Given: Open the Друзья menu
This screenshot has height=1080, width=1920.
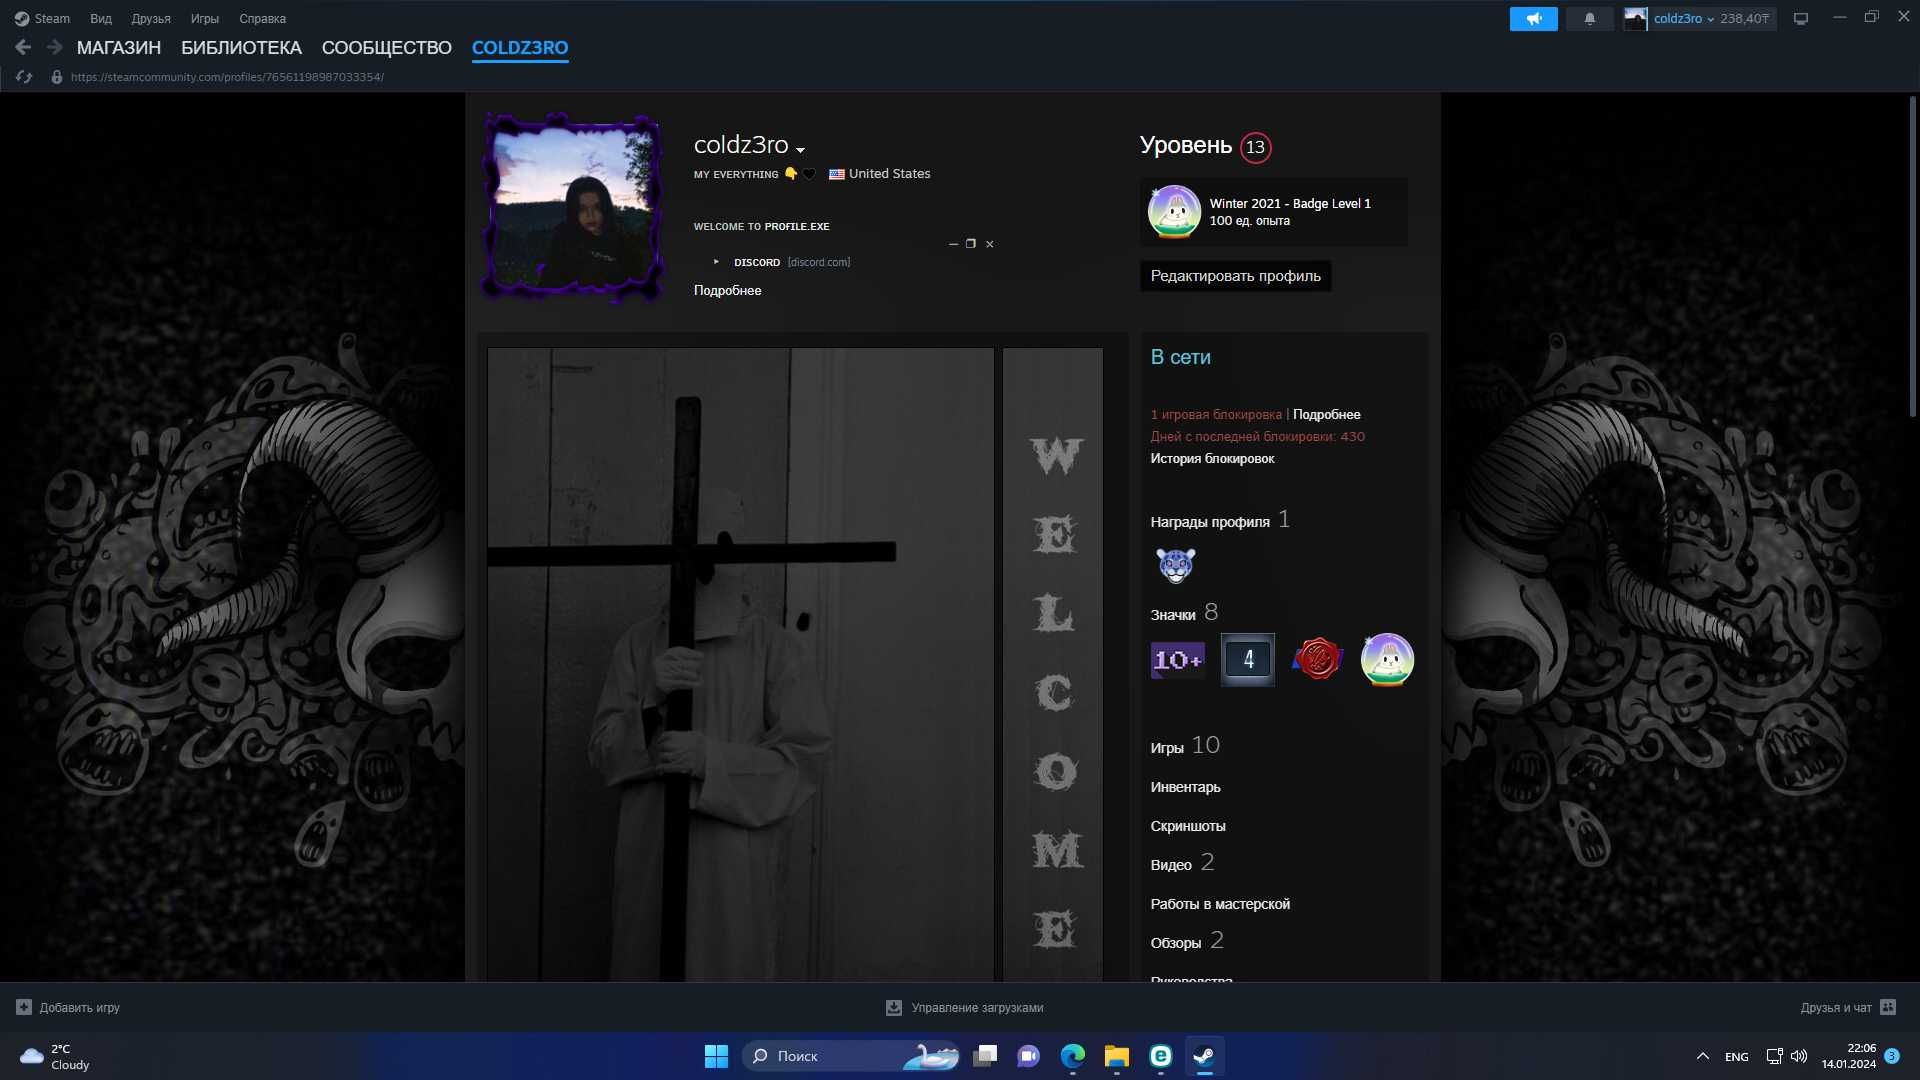Looking at the screenshot, I should click(x=151, y=18).
